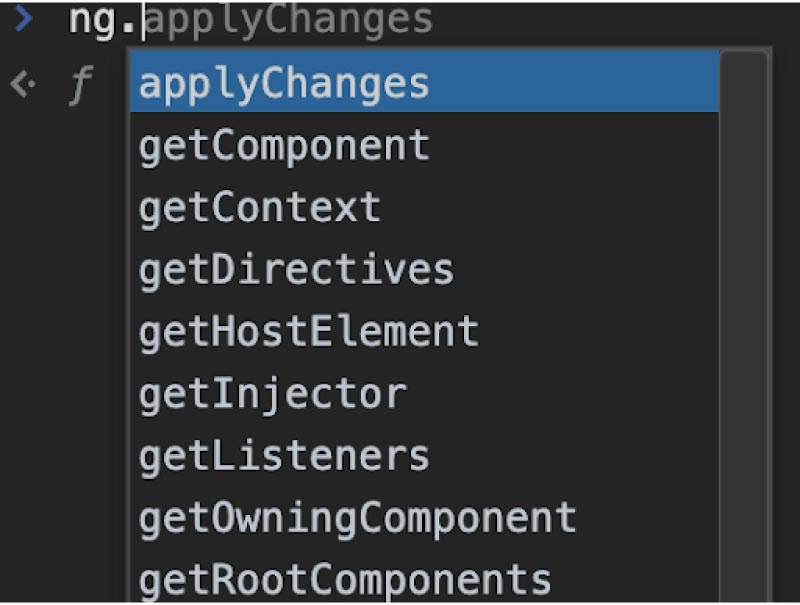Viewport: 800px width, 605px height.
Task: Click empty console area beneath the f output
Action: tap(64, 357)
